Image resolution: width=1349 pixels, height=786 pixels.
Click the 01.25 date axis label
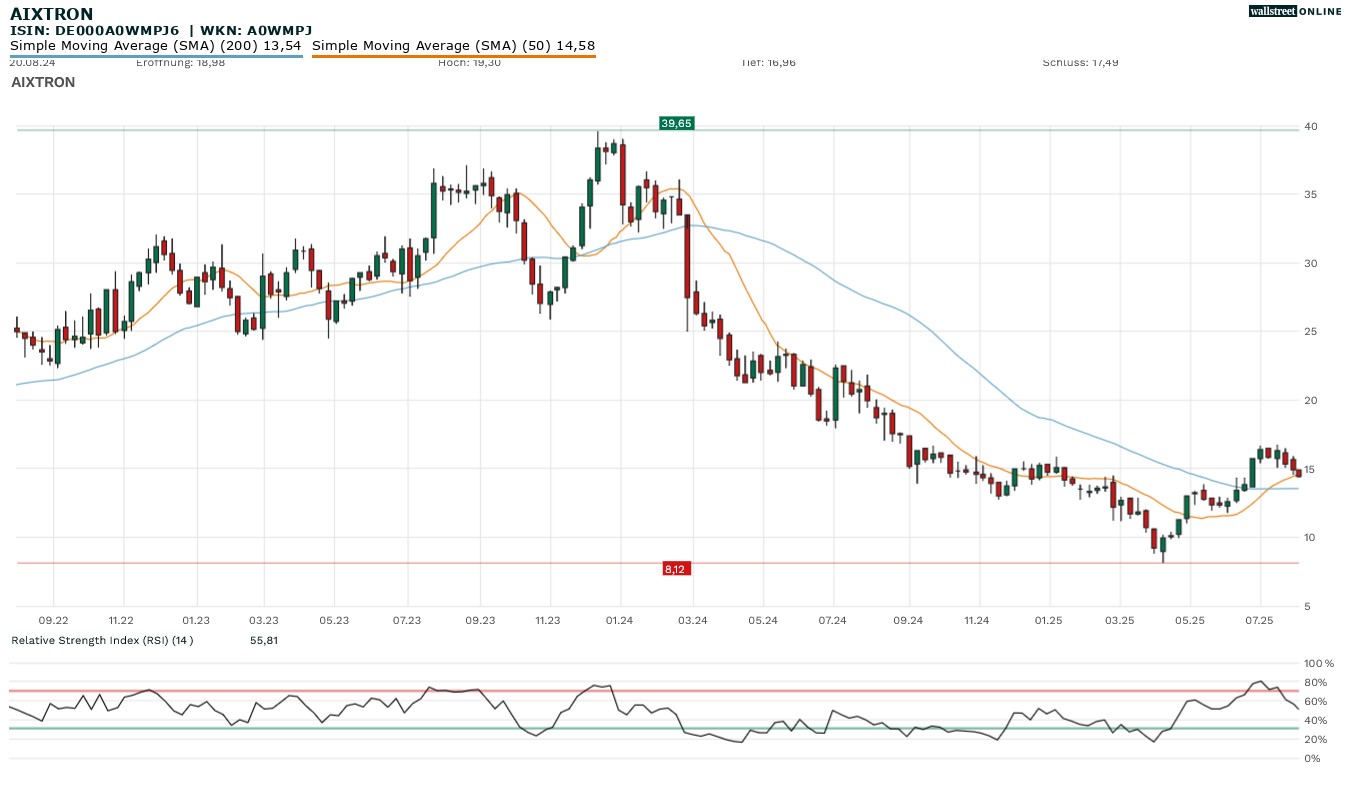click(1048, 621)
